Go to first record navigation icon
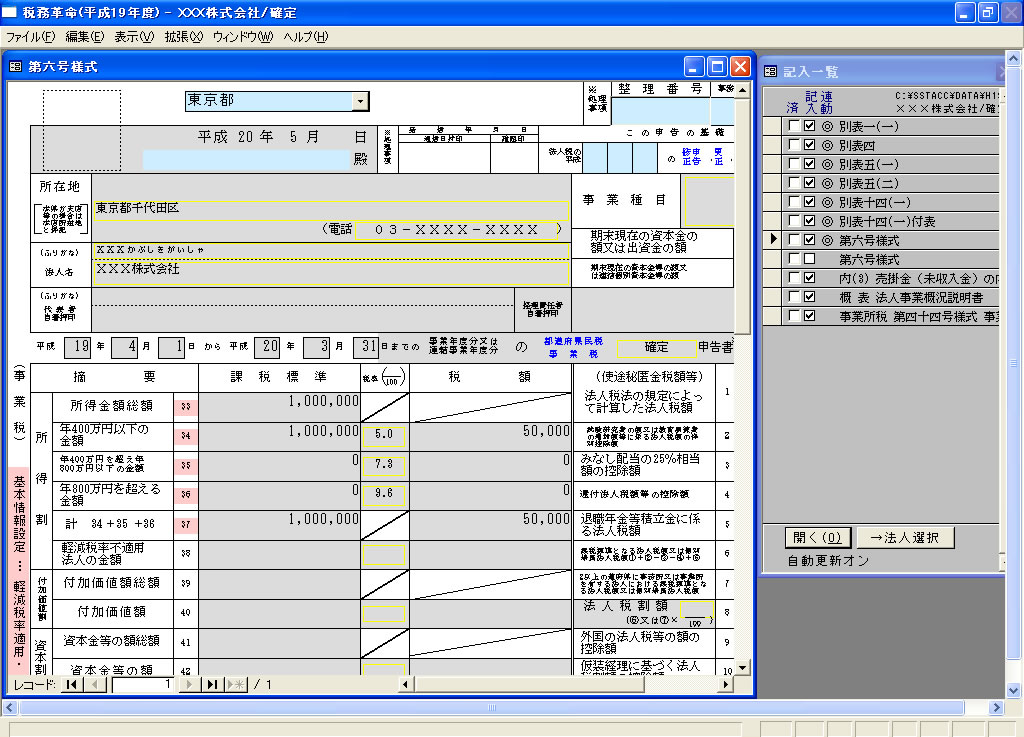Image resolution: width=1024 pixels, height=737 pixels. click(72, 684)
